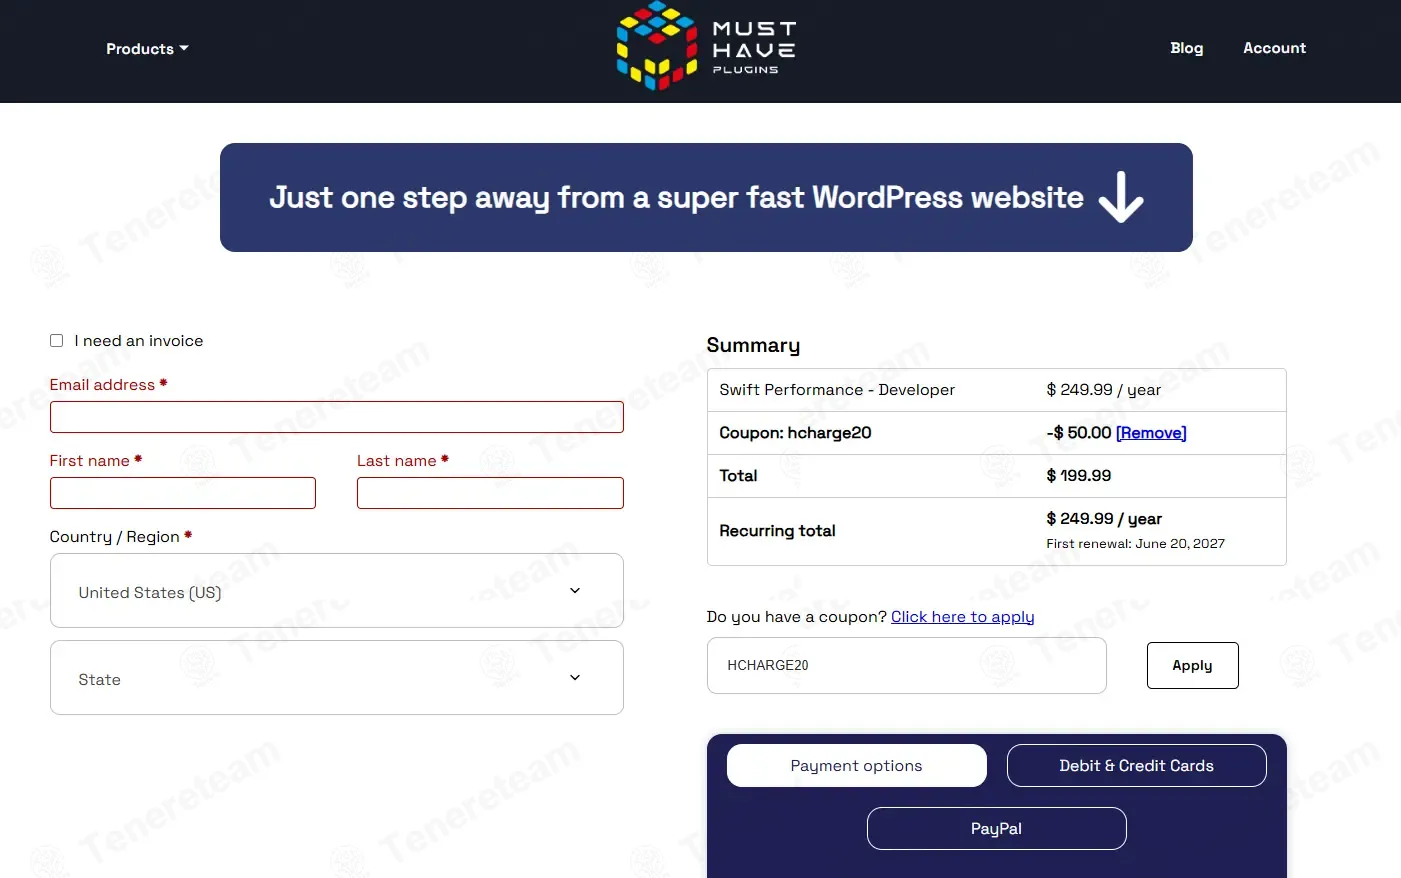Click the 'Country / Region' field label
Image resolution: width=1401 pixels, height=878 pixels.
coord(115,537)
